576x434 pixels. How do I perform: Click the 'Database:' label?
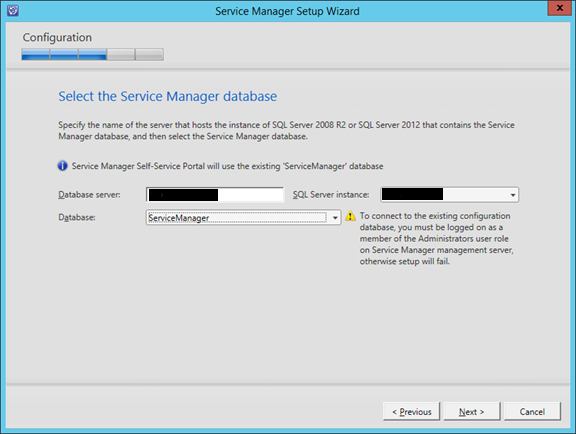(x=77, y=218)
